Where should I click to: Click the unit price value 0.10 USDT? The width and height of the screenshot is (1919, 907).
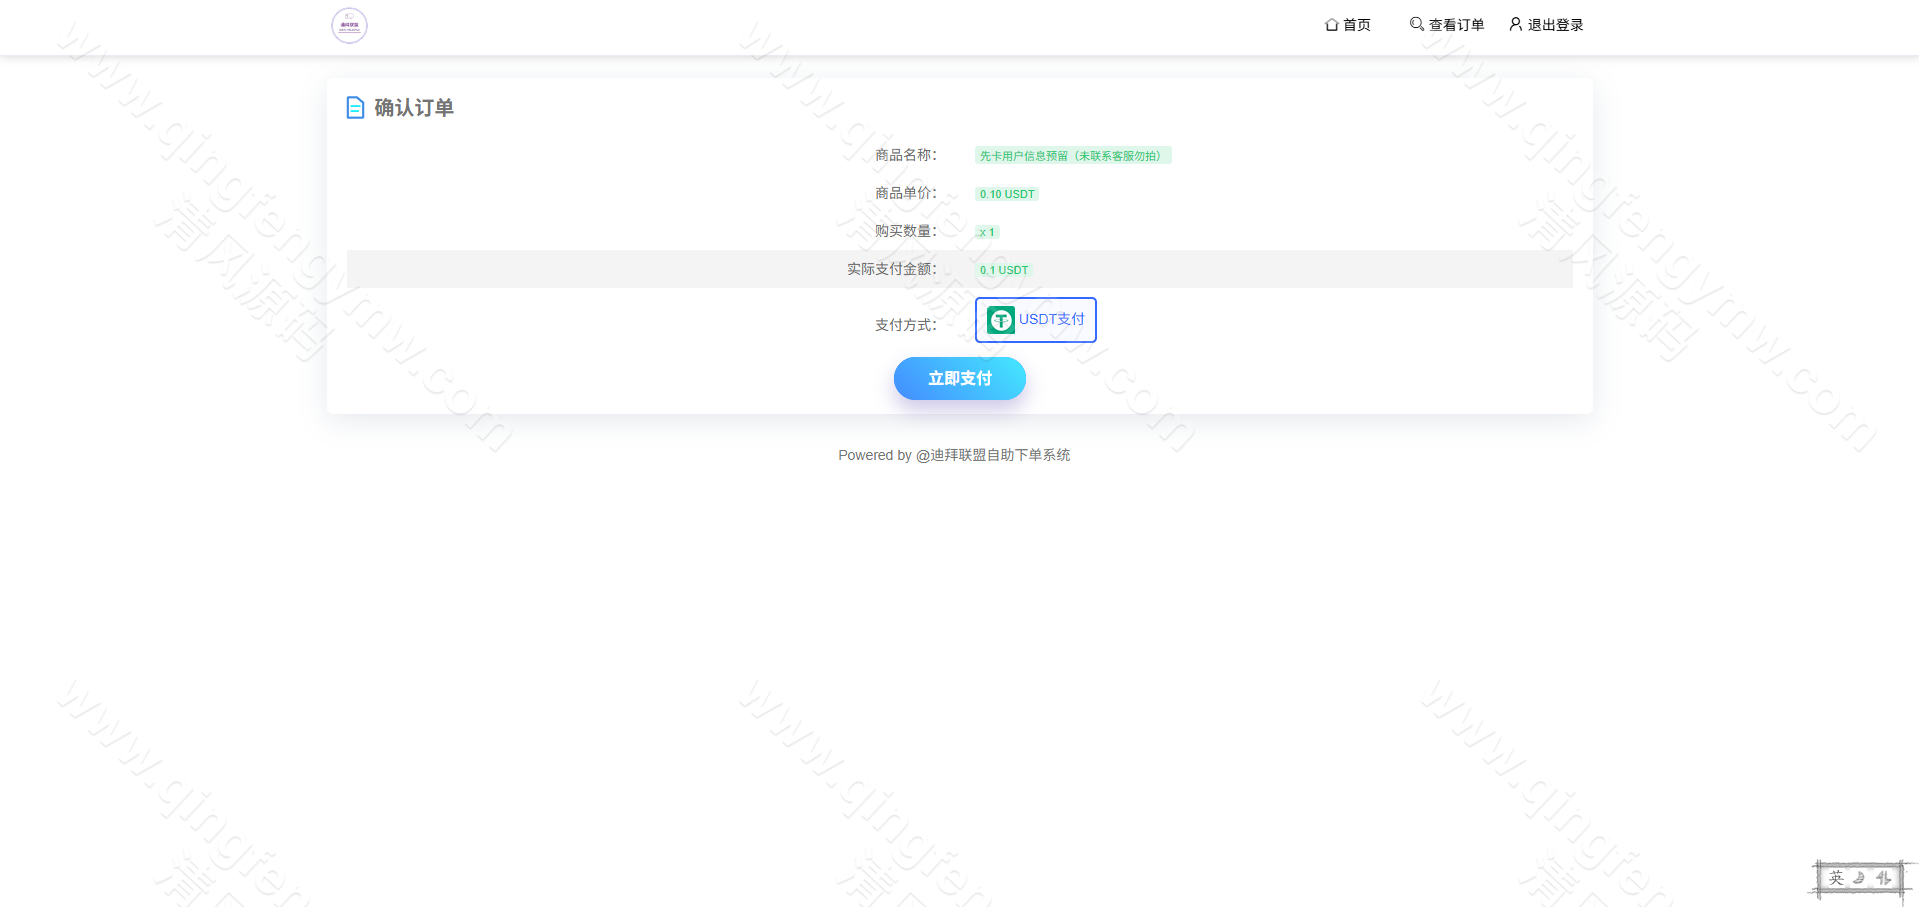[1007, 194]
